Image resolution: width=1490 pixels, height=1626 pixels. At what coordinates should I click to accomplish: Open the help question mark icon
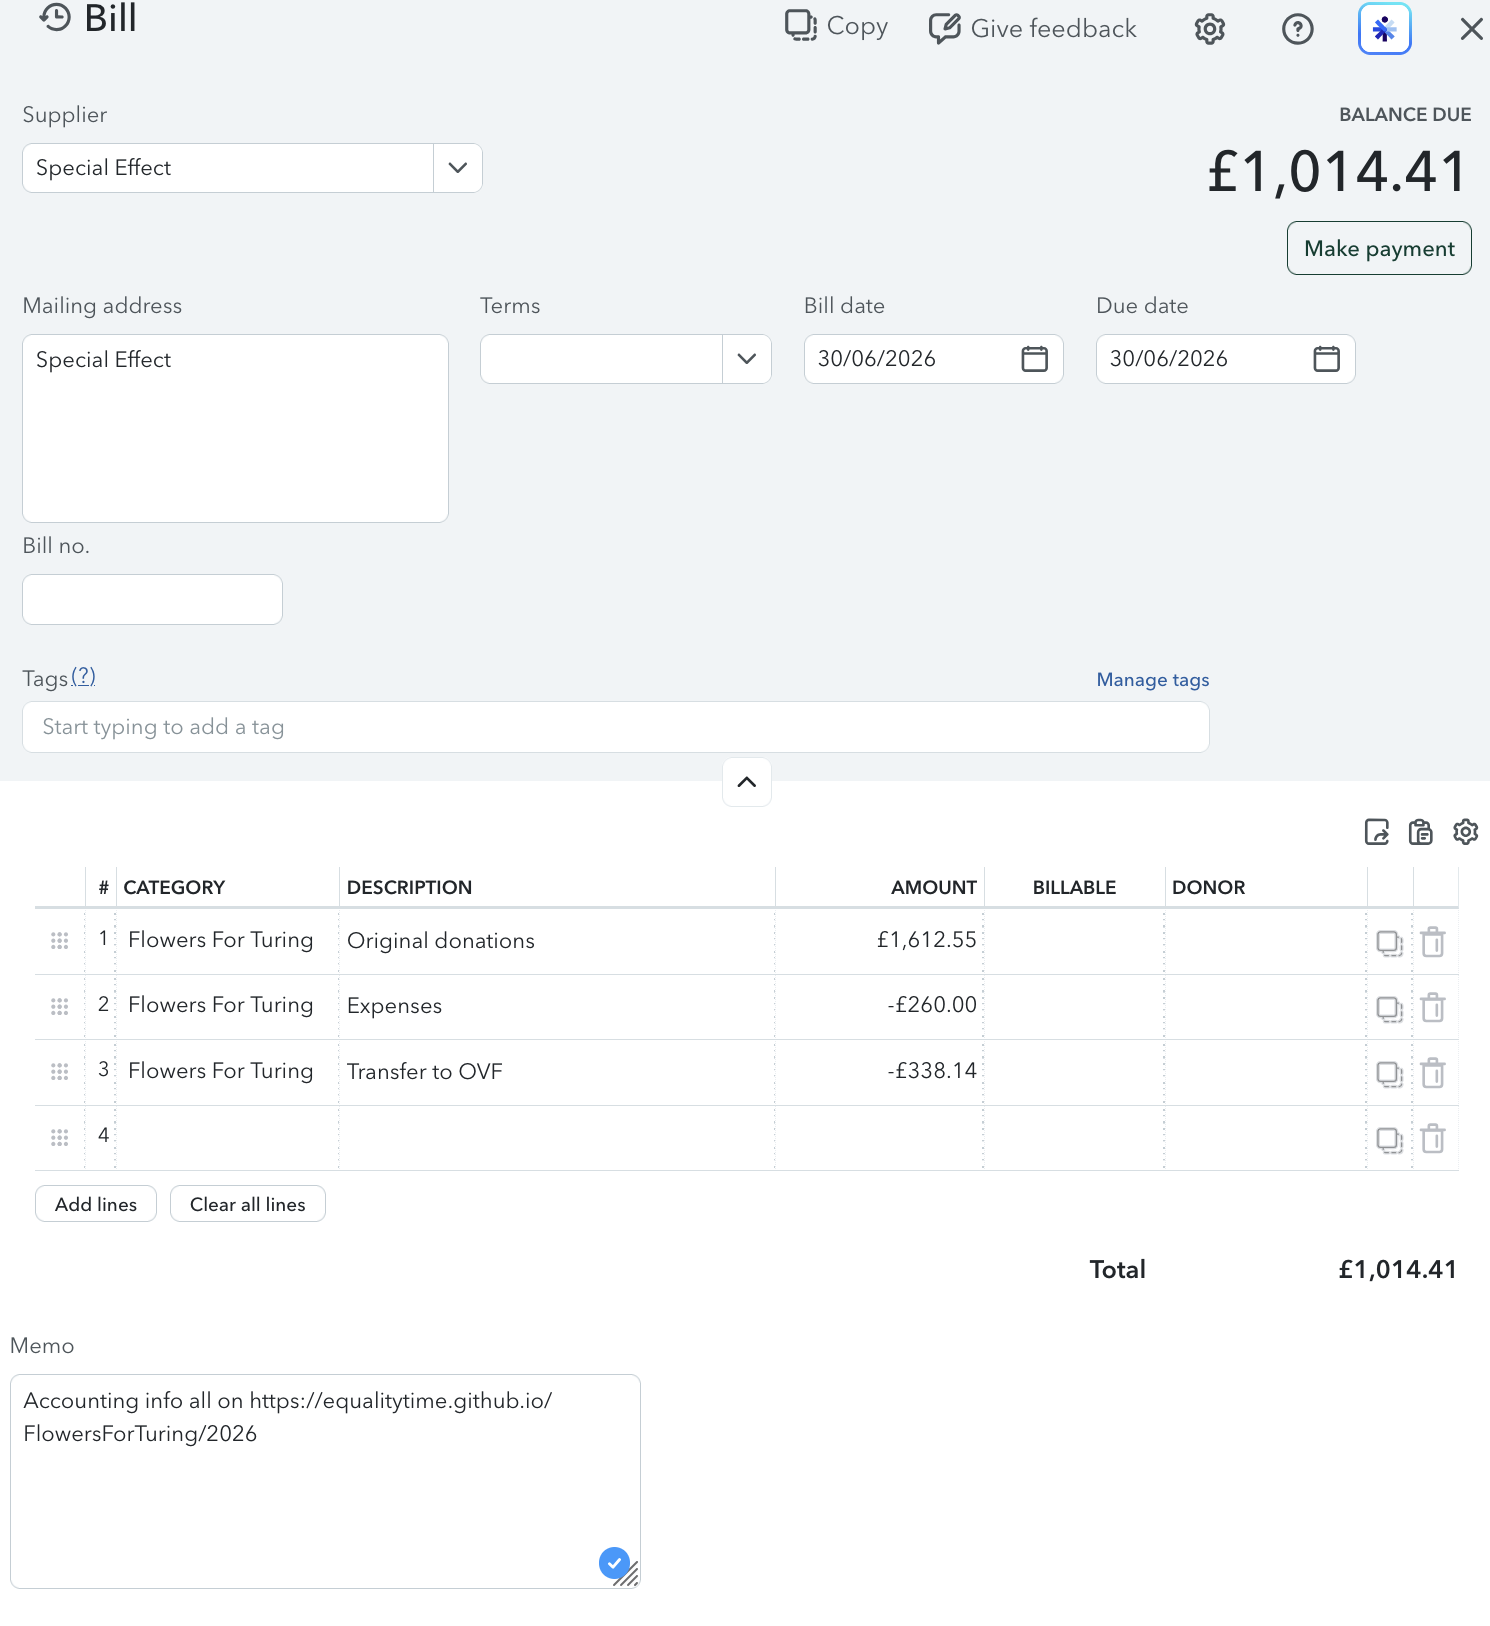click(1298, 29)
